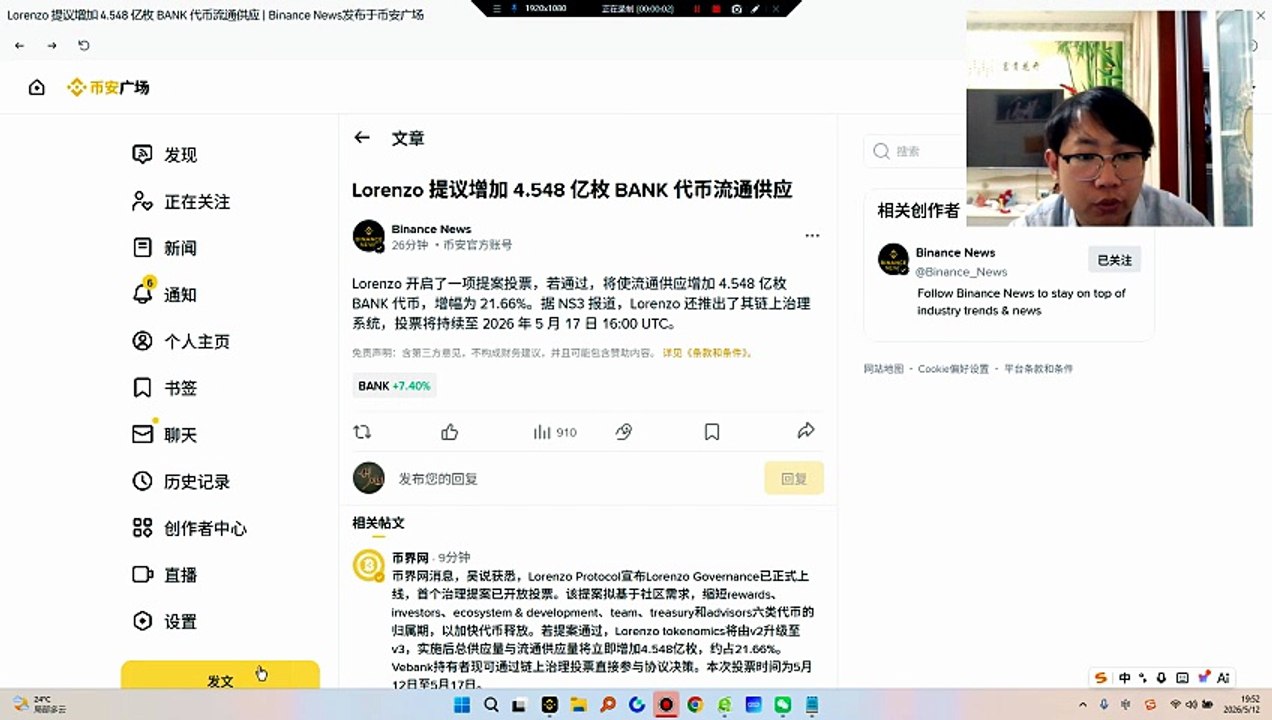Open Chat (聊天) in the sidebar
The width and height of the screenshot is (1272, 720).
click(x=165, y=434)
